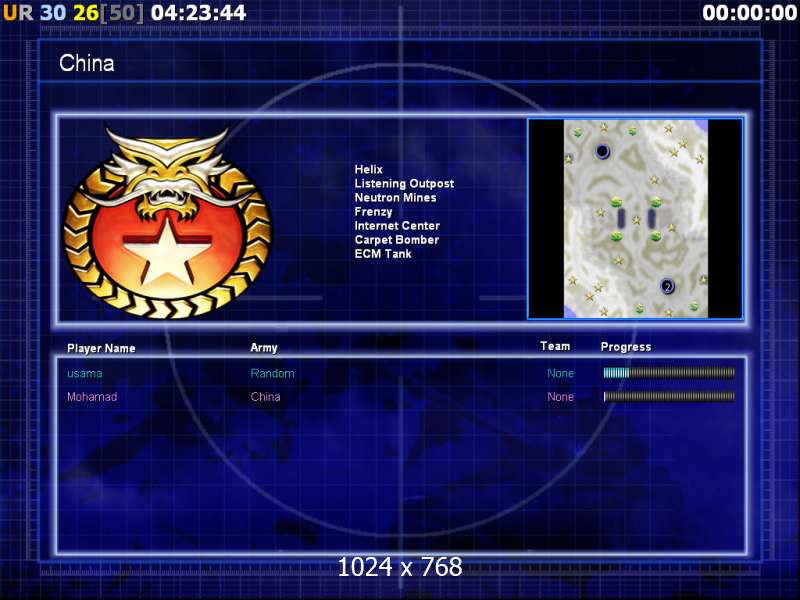Click "China" army in Mohamad's row
This screenshot has height=600, width=800.
pyautogui.click(x=265, y=397)
